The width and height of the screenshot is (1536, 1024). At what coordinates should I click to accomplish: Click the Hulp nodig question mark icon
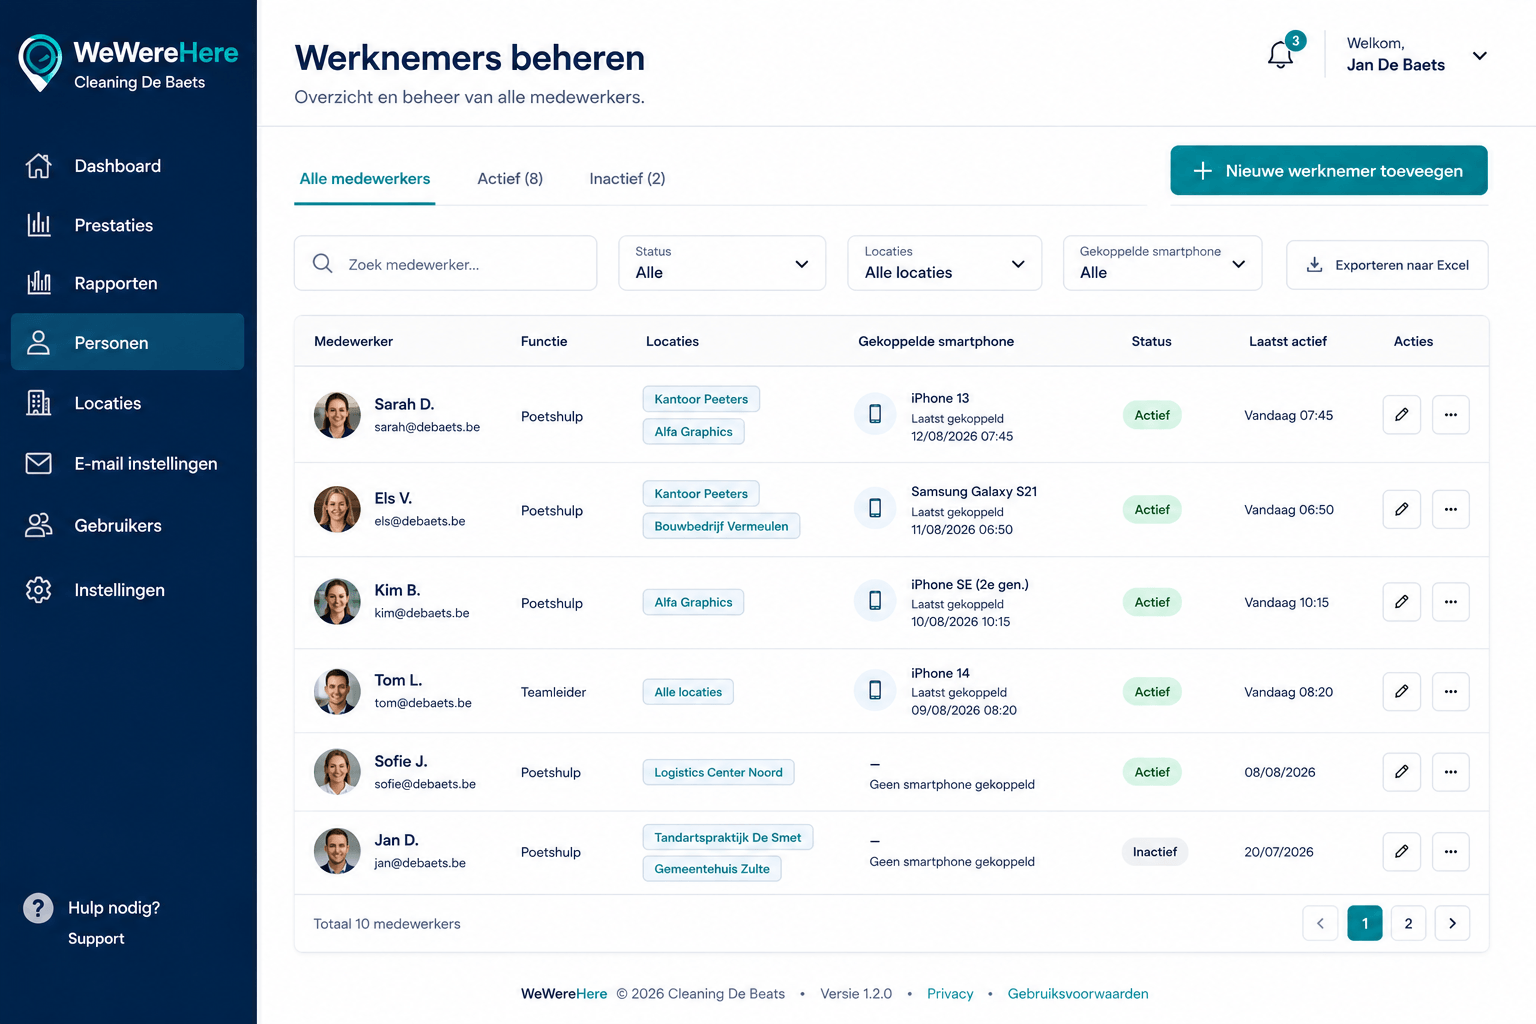(38, 908)
